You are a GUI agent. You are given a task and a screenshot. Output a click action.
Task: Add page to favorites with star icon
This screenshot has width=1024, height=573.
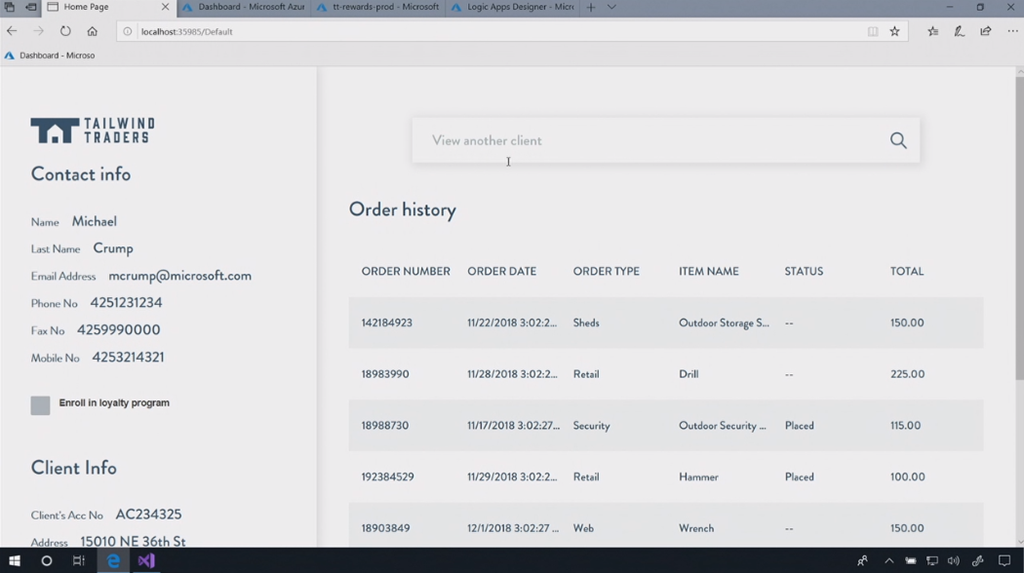[895, 31]
